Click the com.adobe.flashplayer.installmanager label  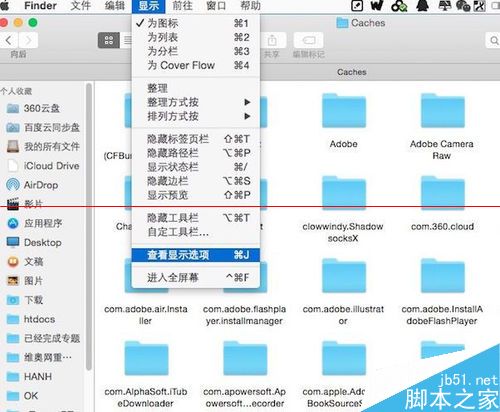point(244,315)
